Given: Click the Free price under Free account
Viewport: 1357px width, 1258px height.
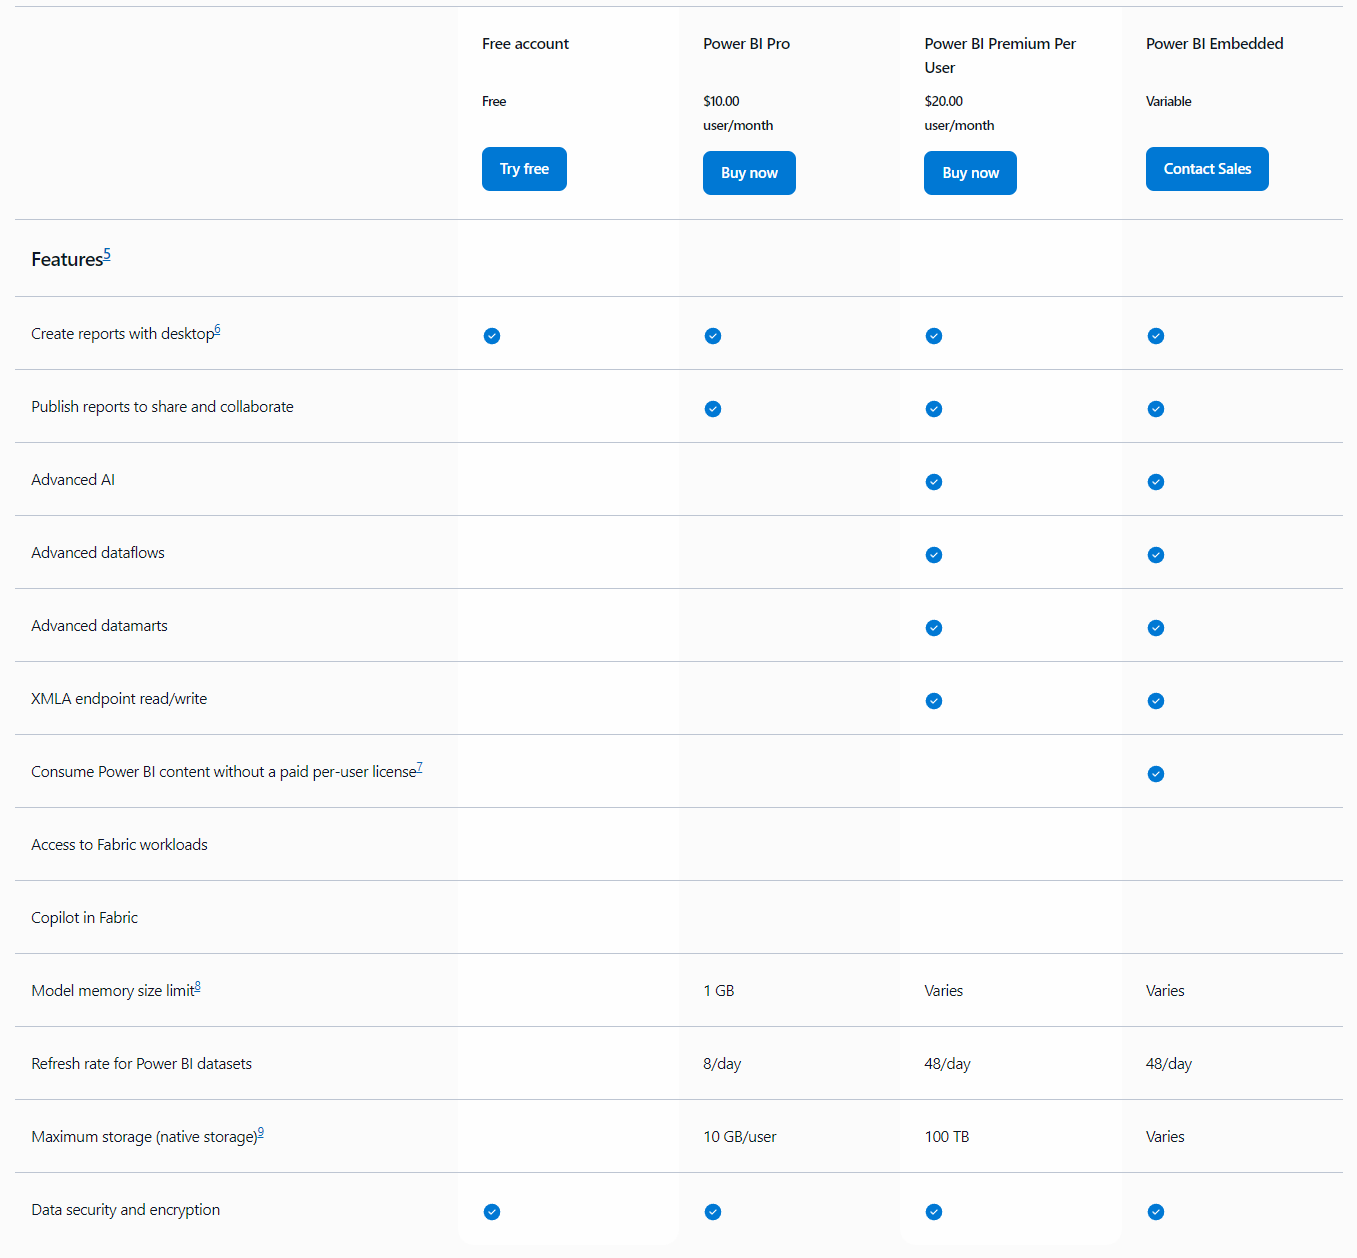Looking at the screenshot, I should [494, 101].
